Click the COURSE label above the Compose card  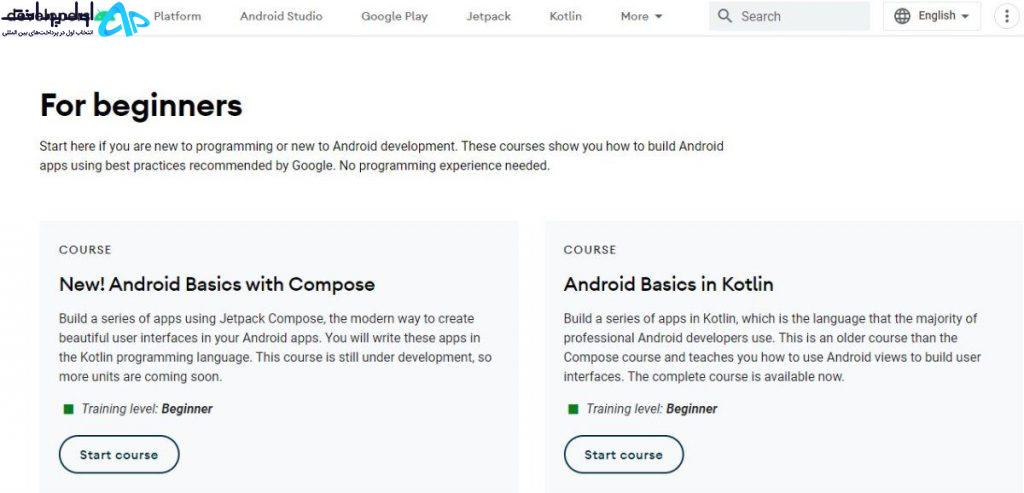pyautogui.click(x=85, y=249)
